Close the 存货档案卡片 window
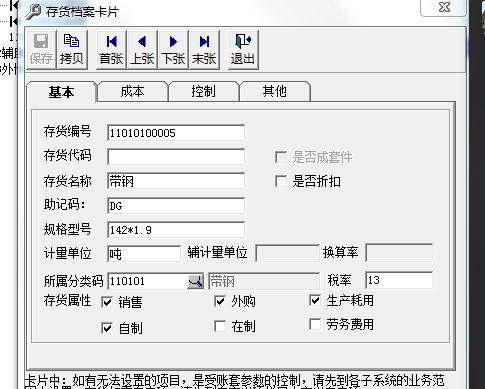The image size is (485, 389). (x=444, y=7)
